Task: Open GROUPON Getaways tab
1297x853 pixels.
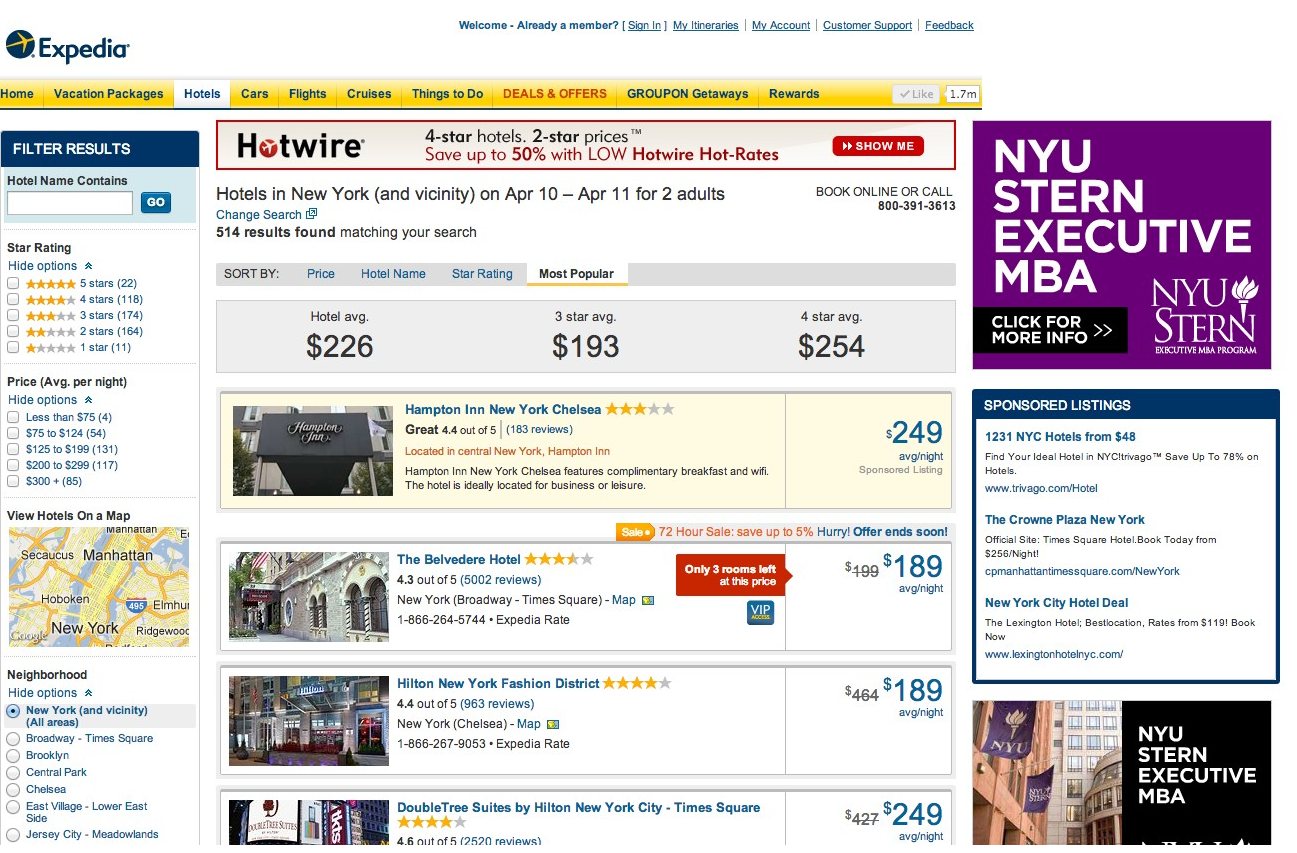Action: [x=688, y=94]
